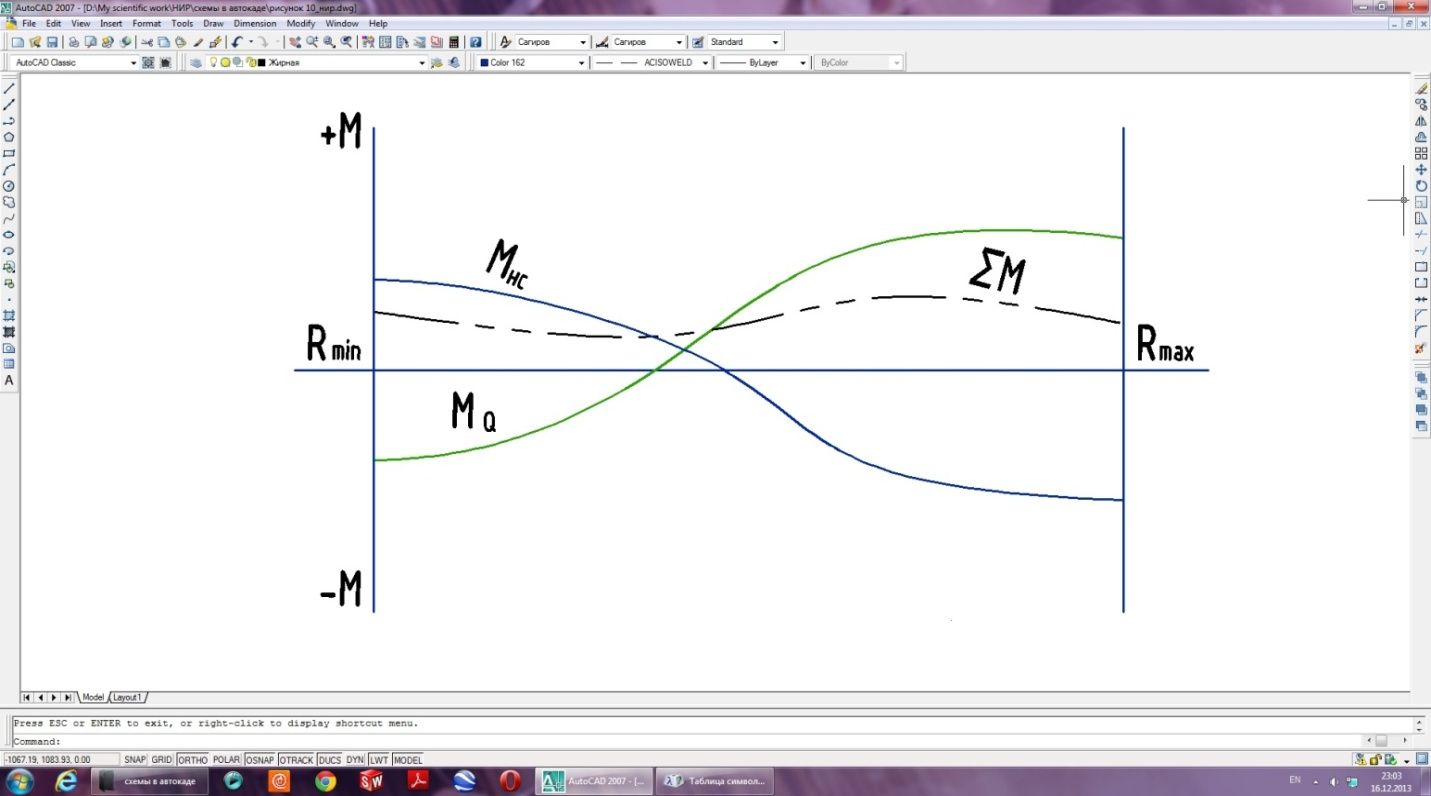Select the Polygon drawing tool
1431x796 pixels.
coord(9,137)
